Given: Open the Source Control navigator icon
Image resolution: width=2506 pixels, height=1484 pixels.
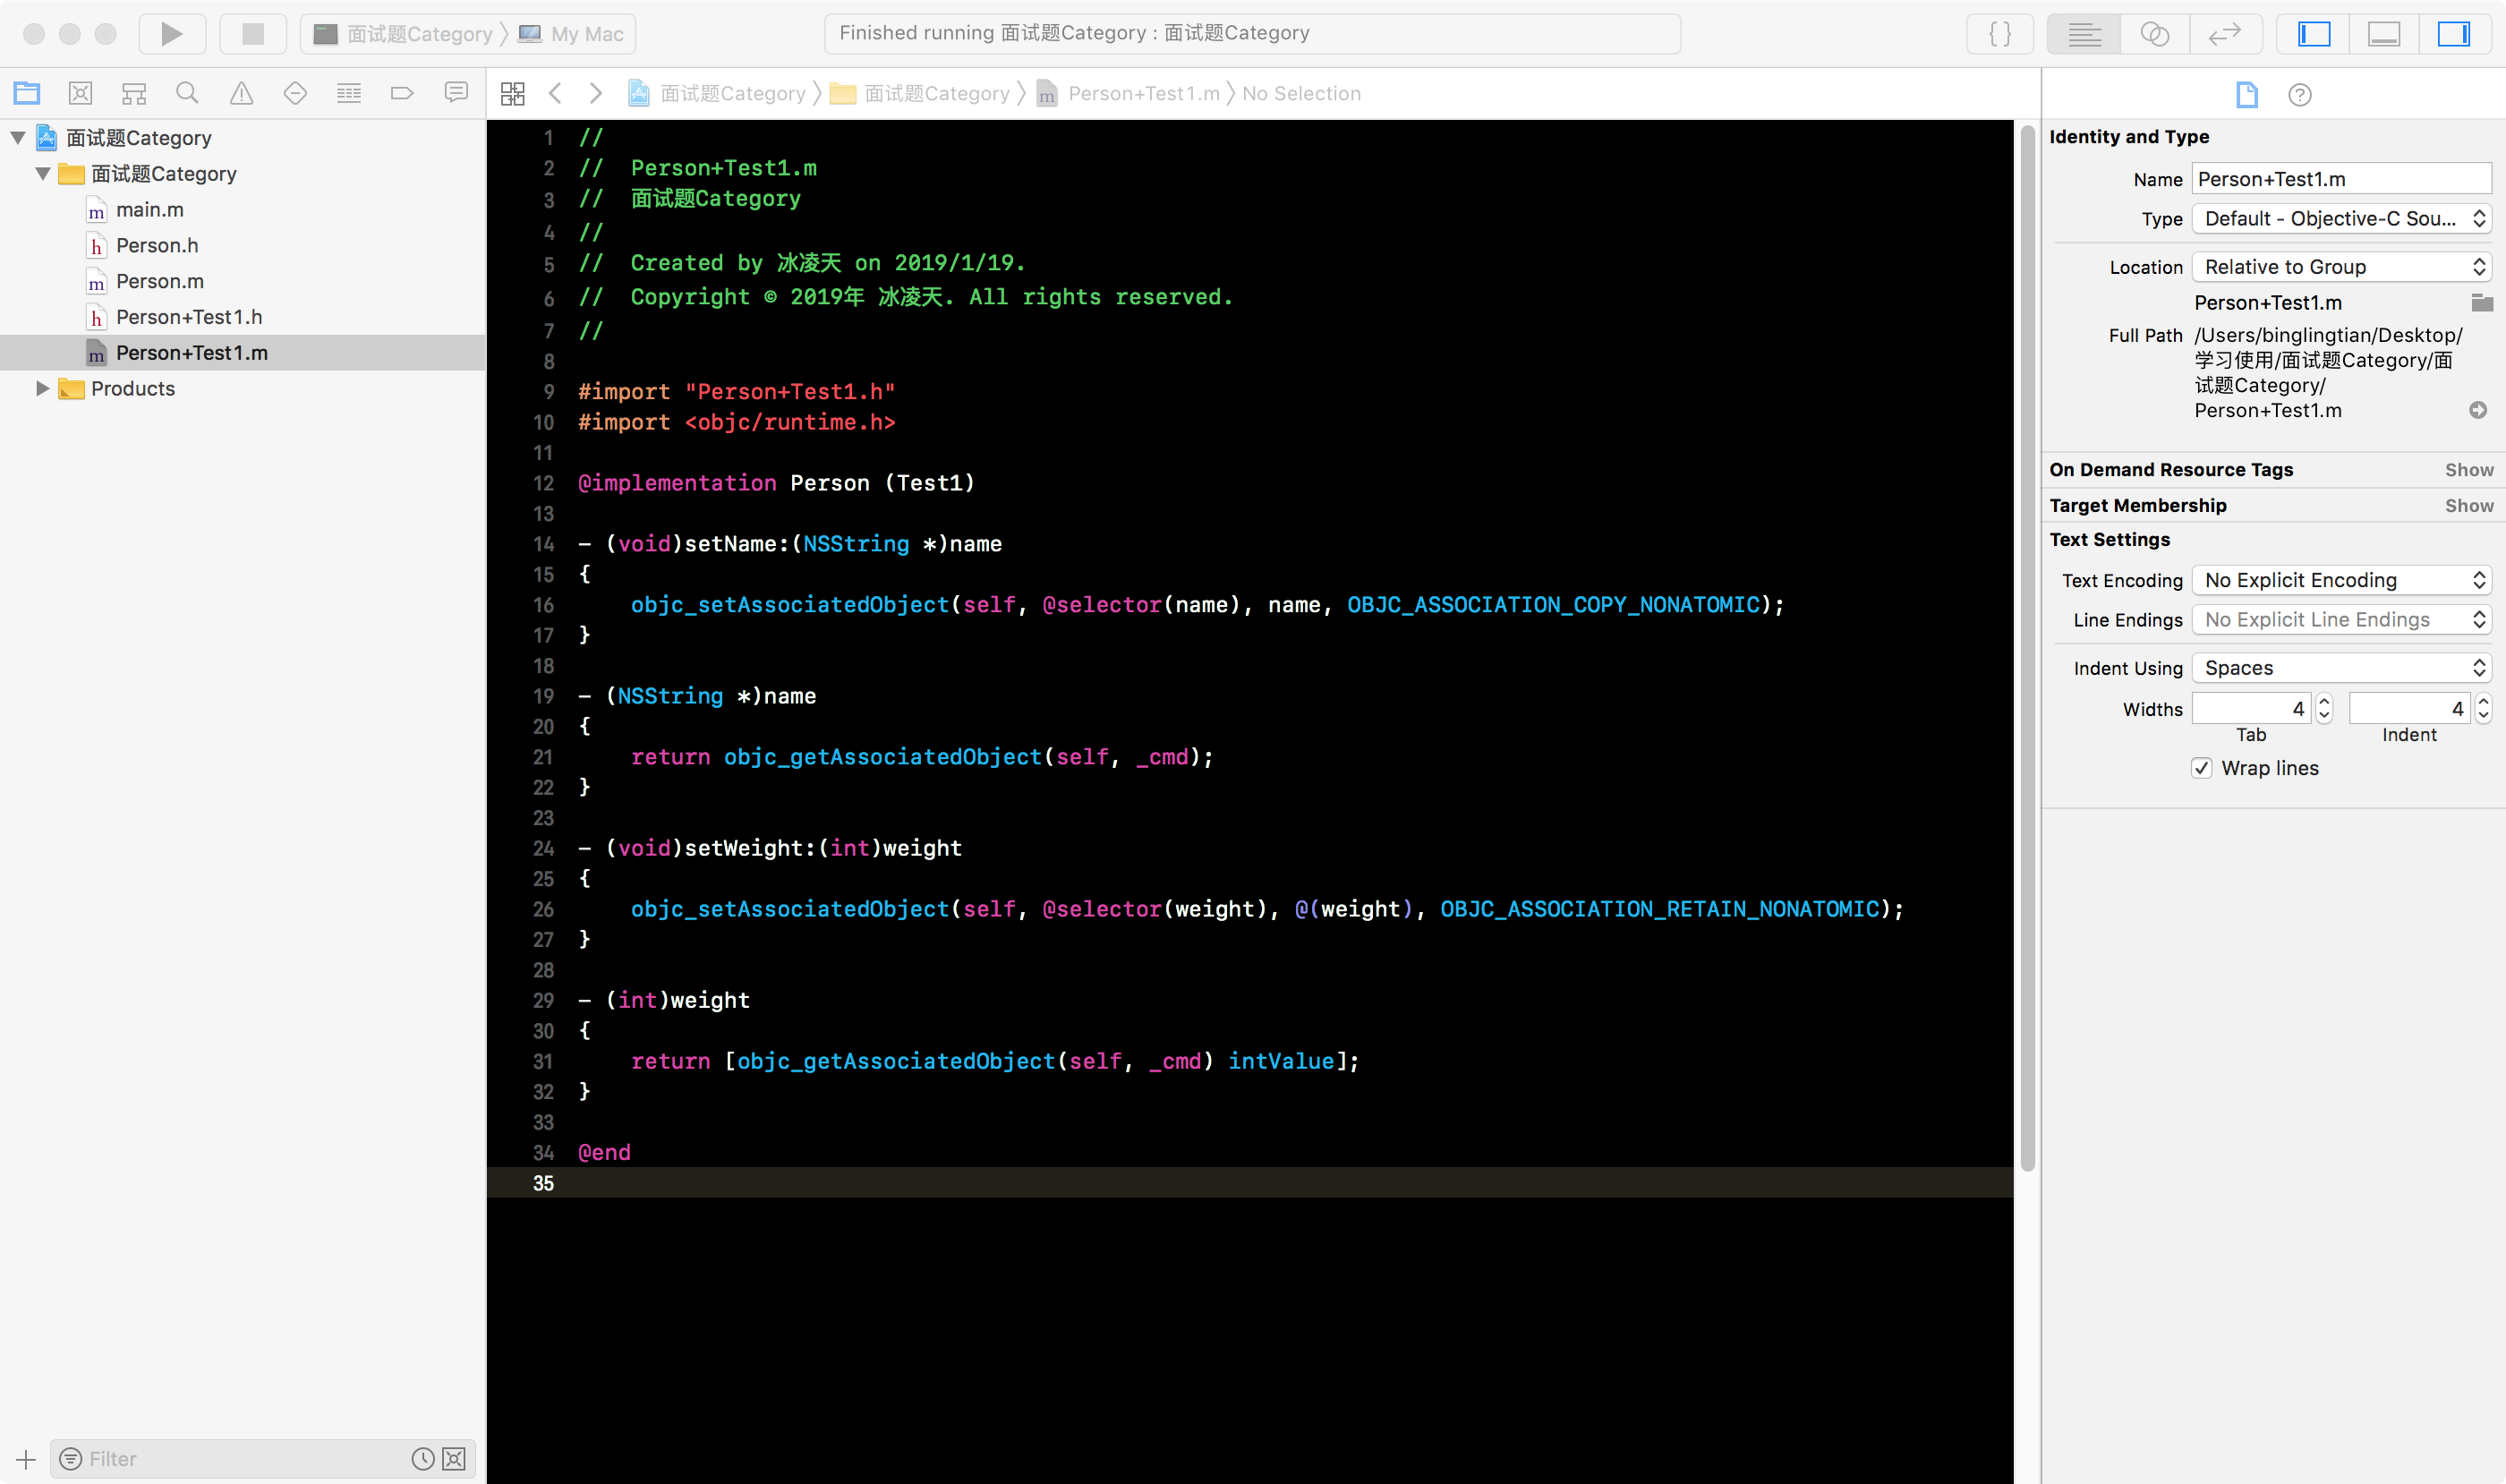Looking at the screenshot, I should click(x=80, y=93).
